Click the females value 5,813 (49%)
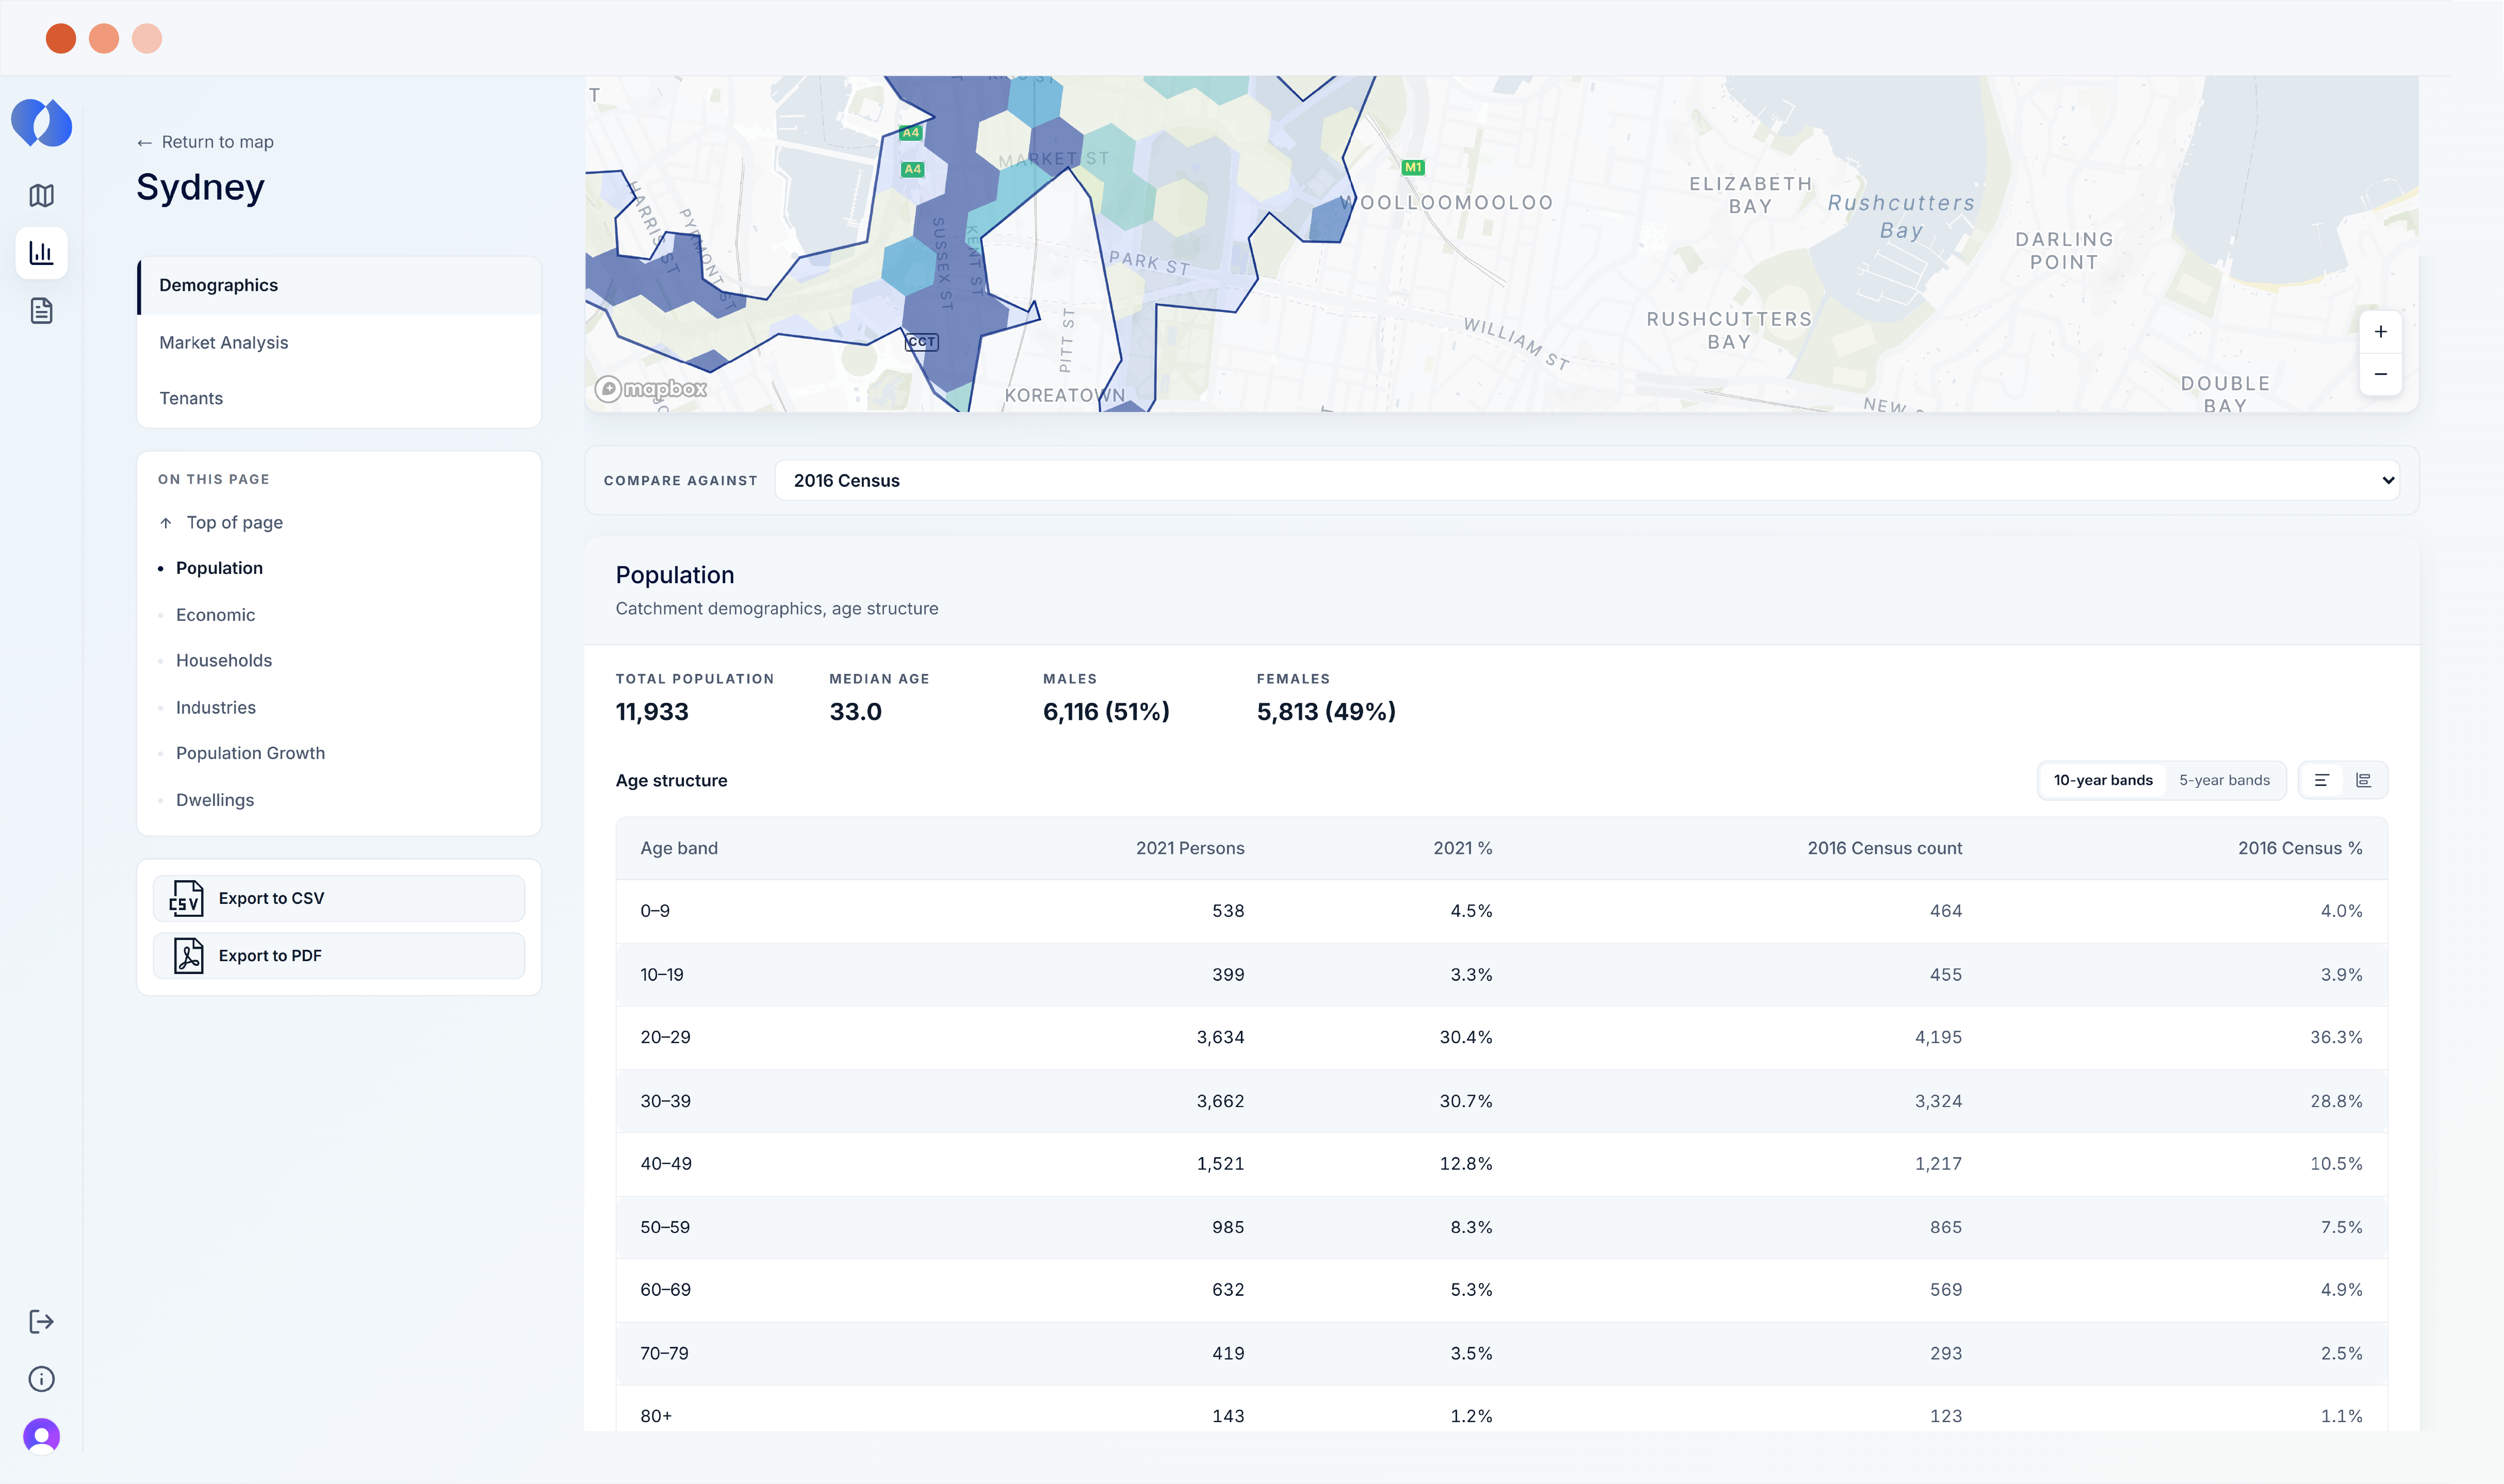The width and height of the screenshot is (2504, 1484). (1326, 712)
